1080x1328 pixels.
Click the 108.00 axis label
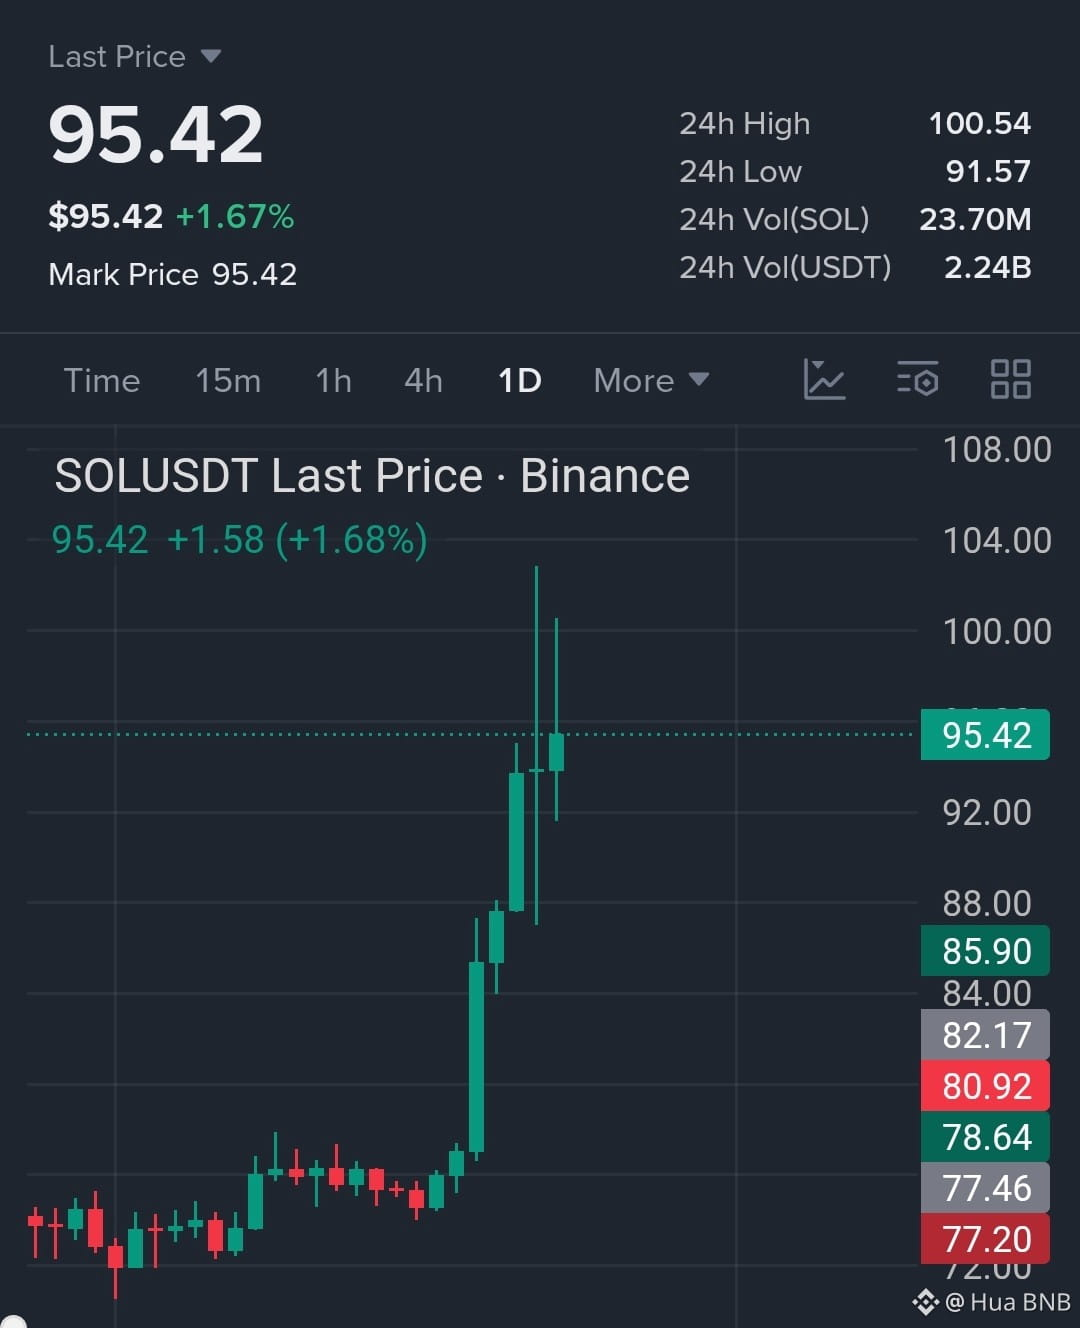[997, 450]
